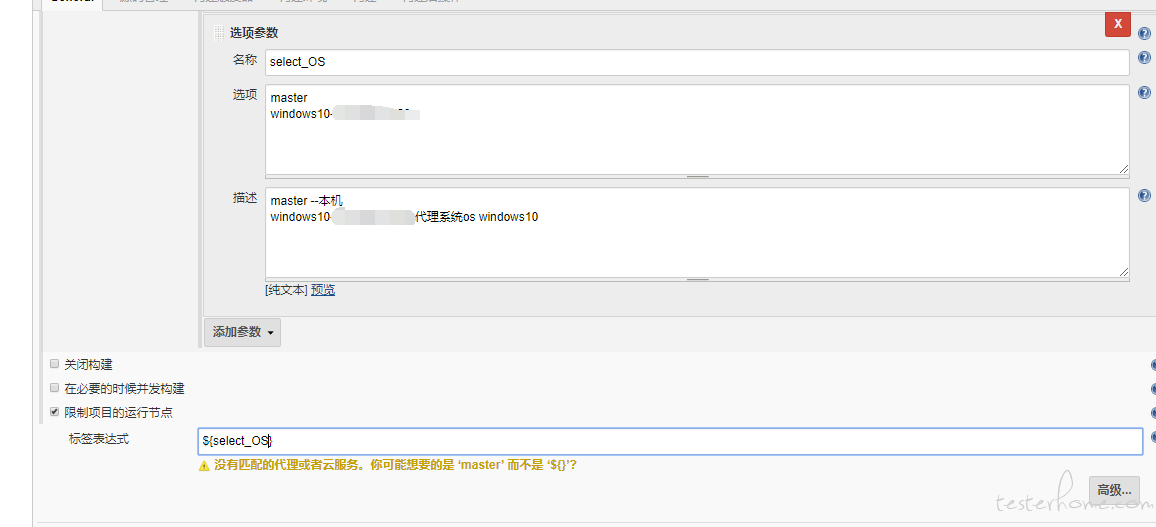Click the help icon beside the 选项 textarea
Image resolution: width=1156 pixels, height=527 pixels.
(1144, 93)
